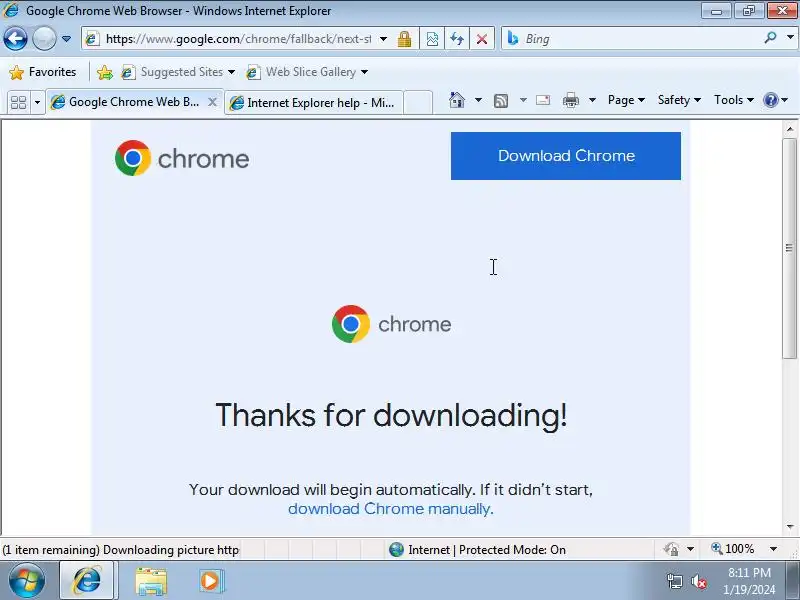This screenshot has width=800, height=600.
Task: Click the greyed Forward navigation button
Action: point(44,38)
